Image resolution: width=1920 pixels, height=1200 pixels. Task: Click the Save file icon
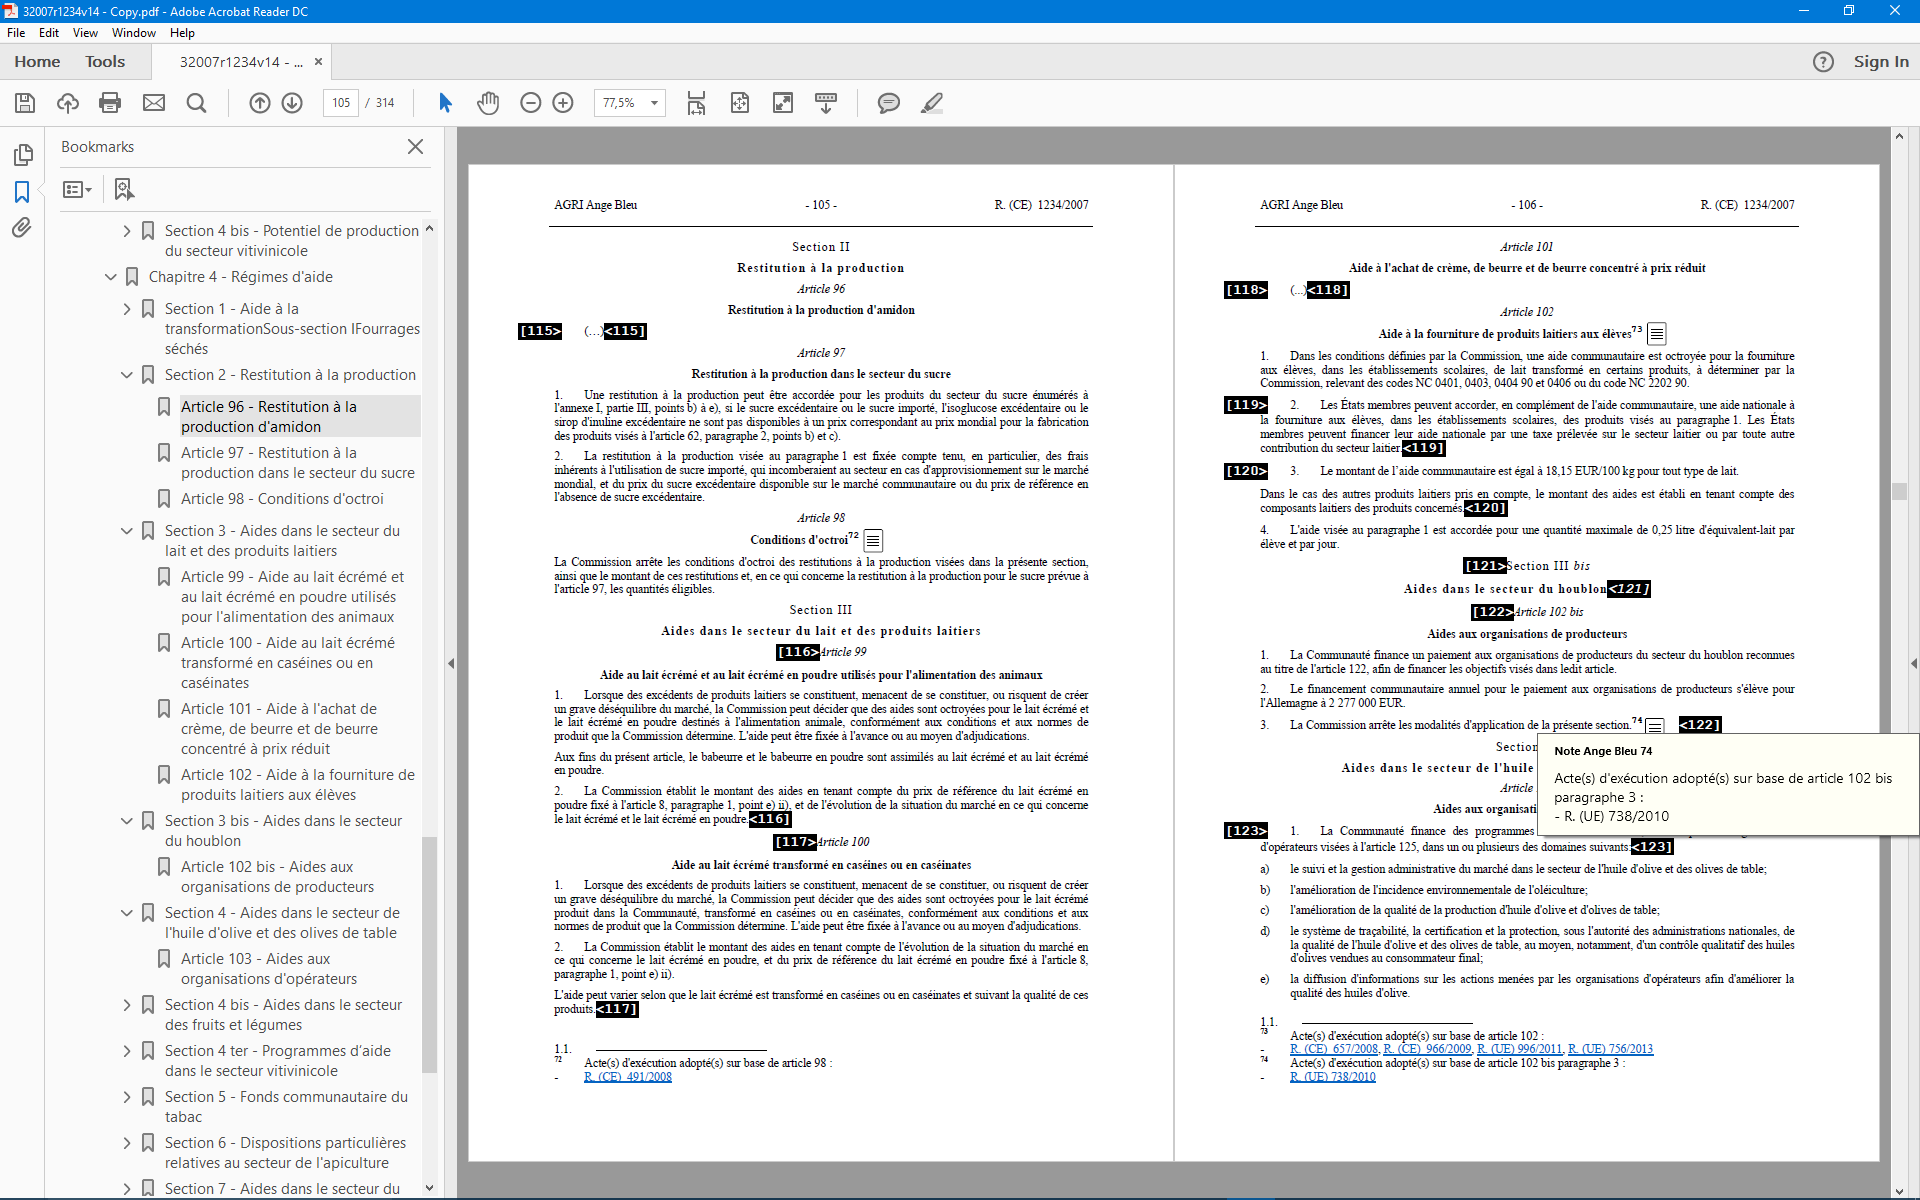pyautogui.click(x=25, y=103)
